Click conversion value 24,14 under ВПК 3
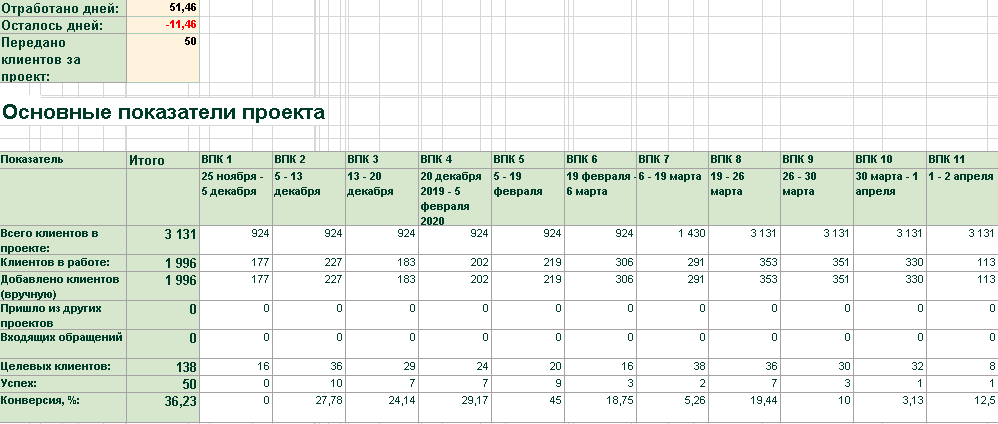Screen dimensions: 998x424 pyautogui.click(x=381, y=407)
